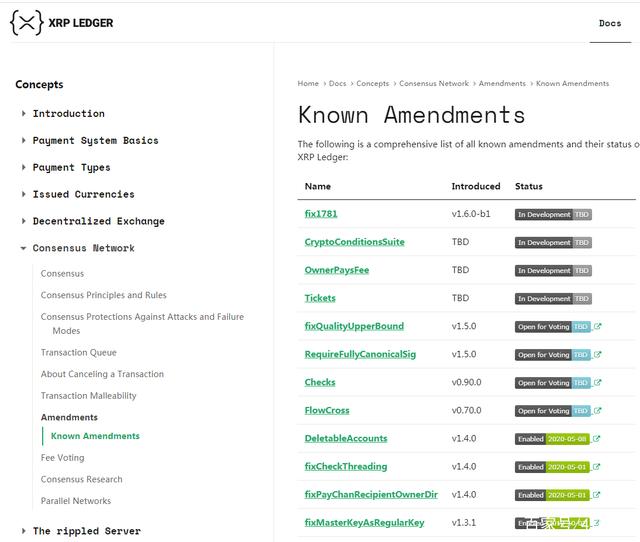Open Transaction Queue sidebar page

click(x=78, y=353)
